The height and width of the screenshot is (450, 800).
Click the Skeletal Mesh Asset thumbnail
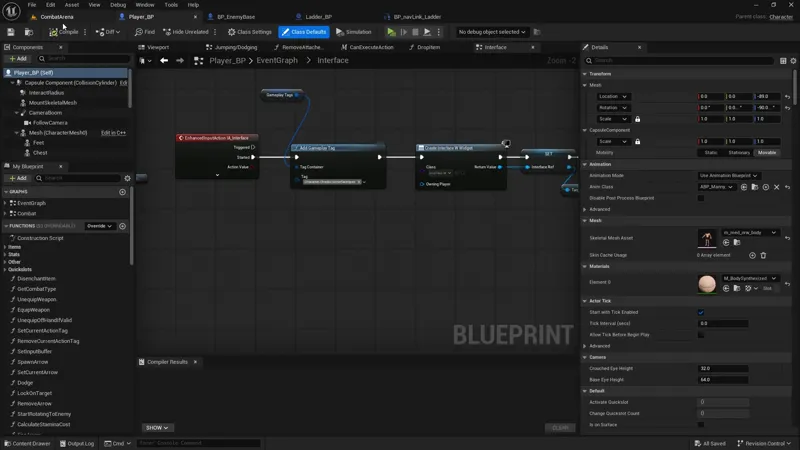pyautogui.click(x=707, y=238)
